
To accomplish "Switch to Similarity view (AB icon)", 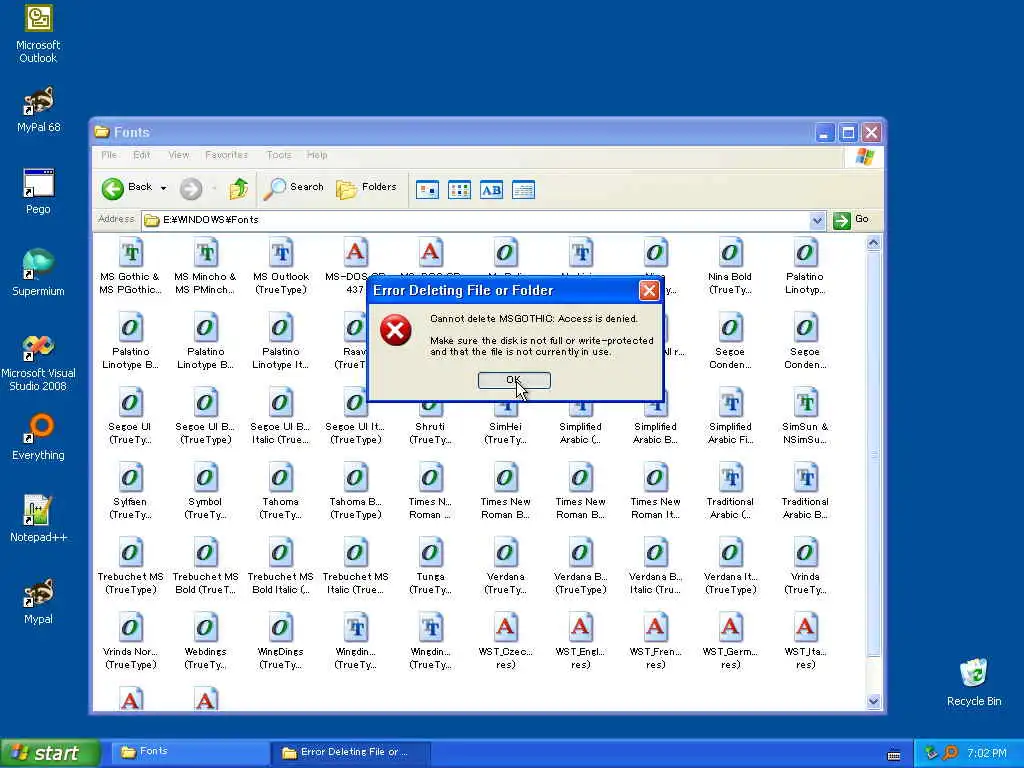I will click(491, 190).
